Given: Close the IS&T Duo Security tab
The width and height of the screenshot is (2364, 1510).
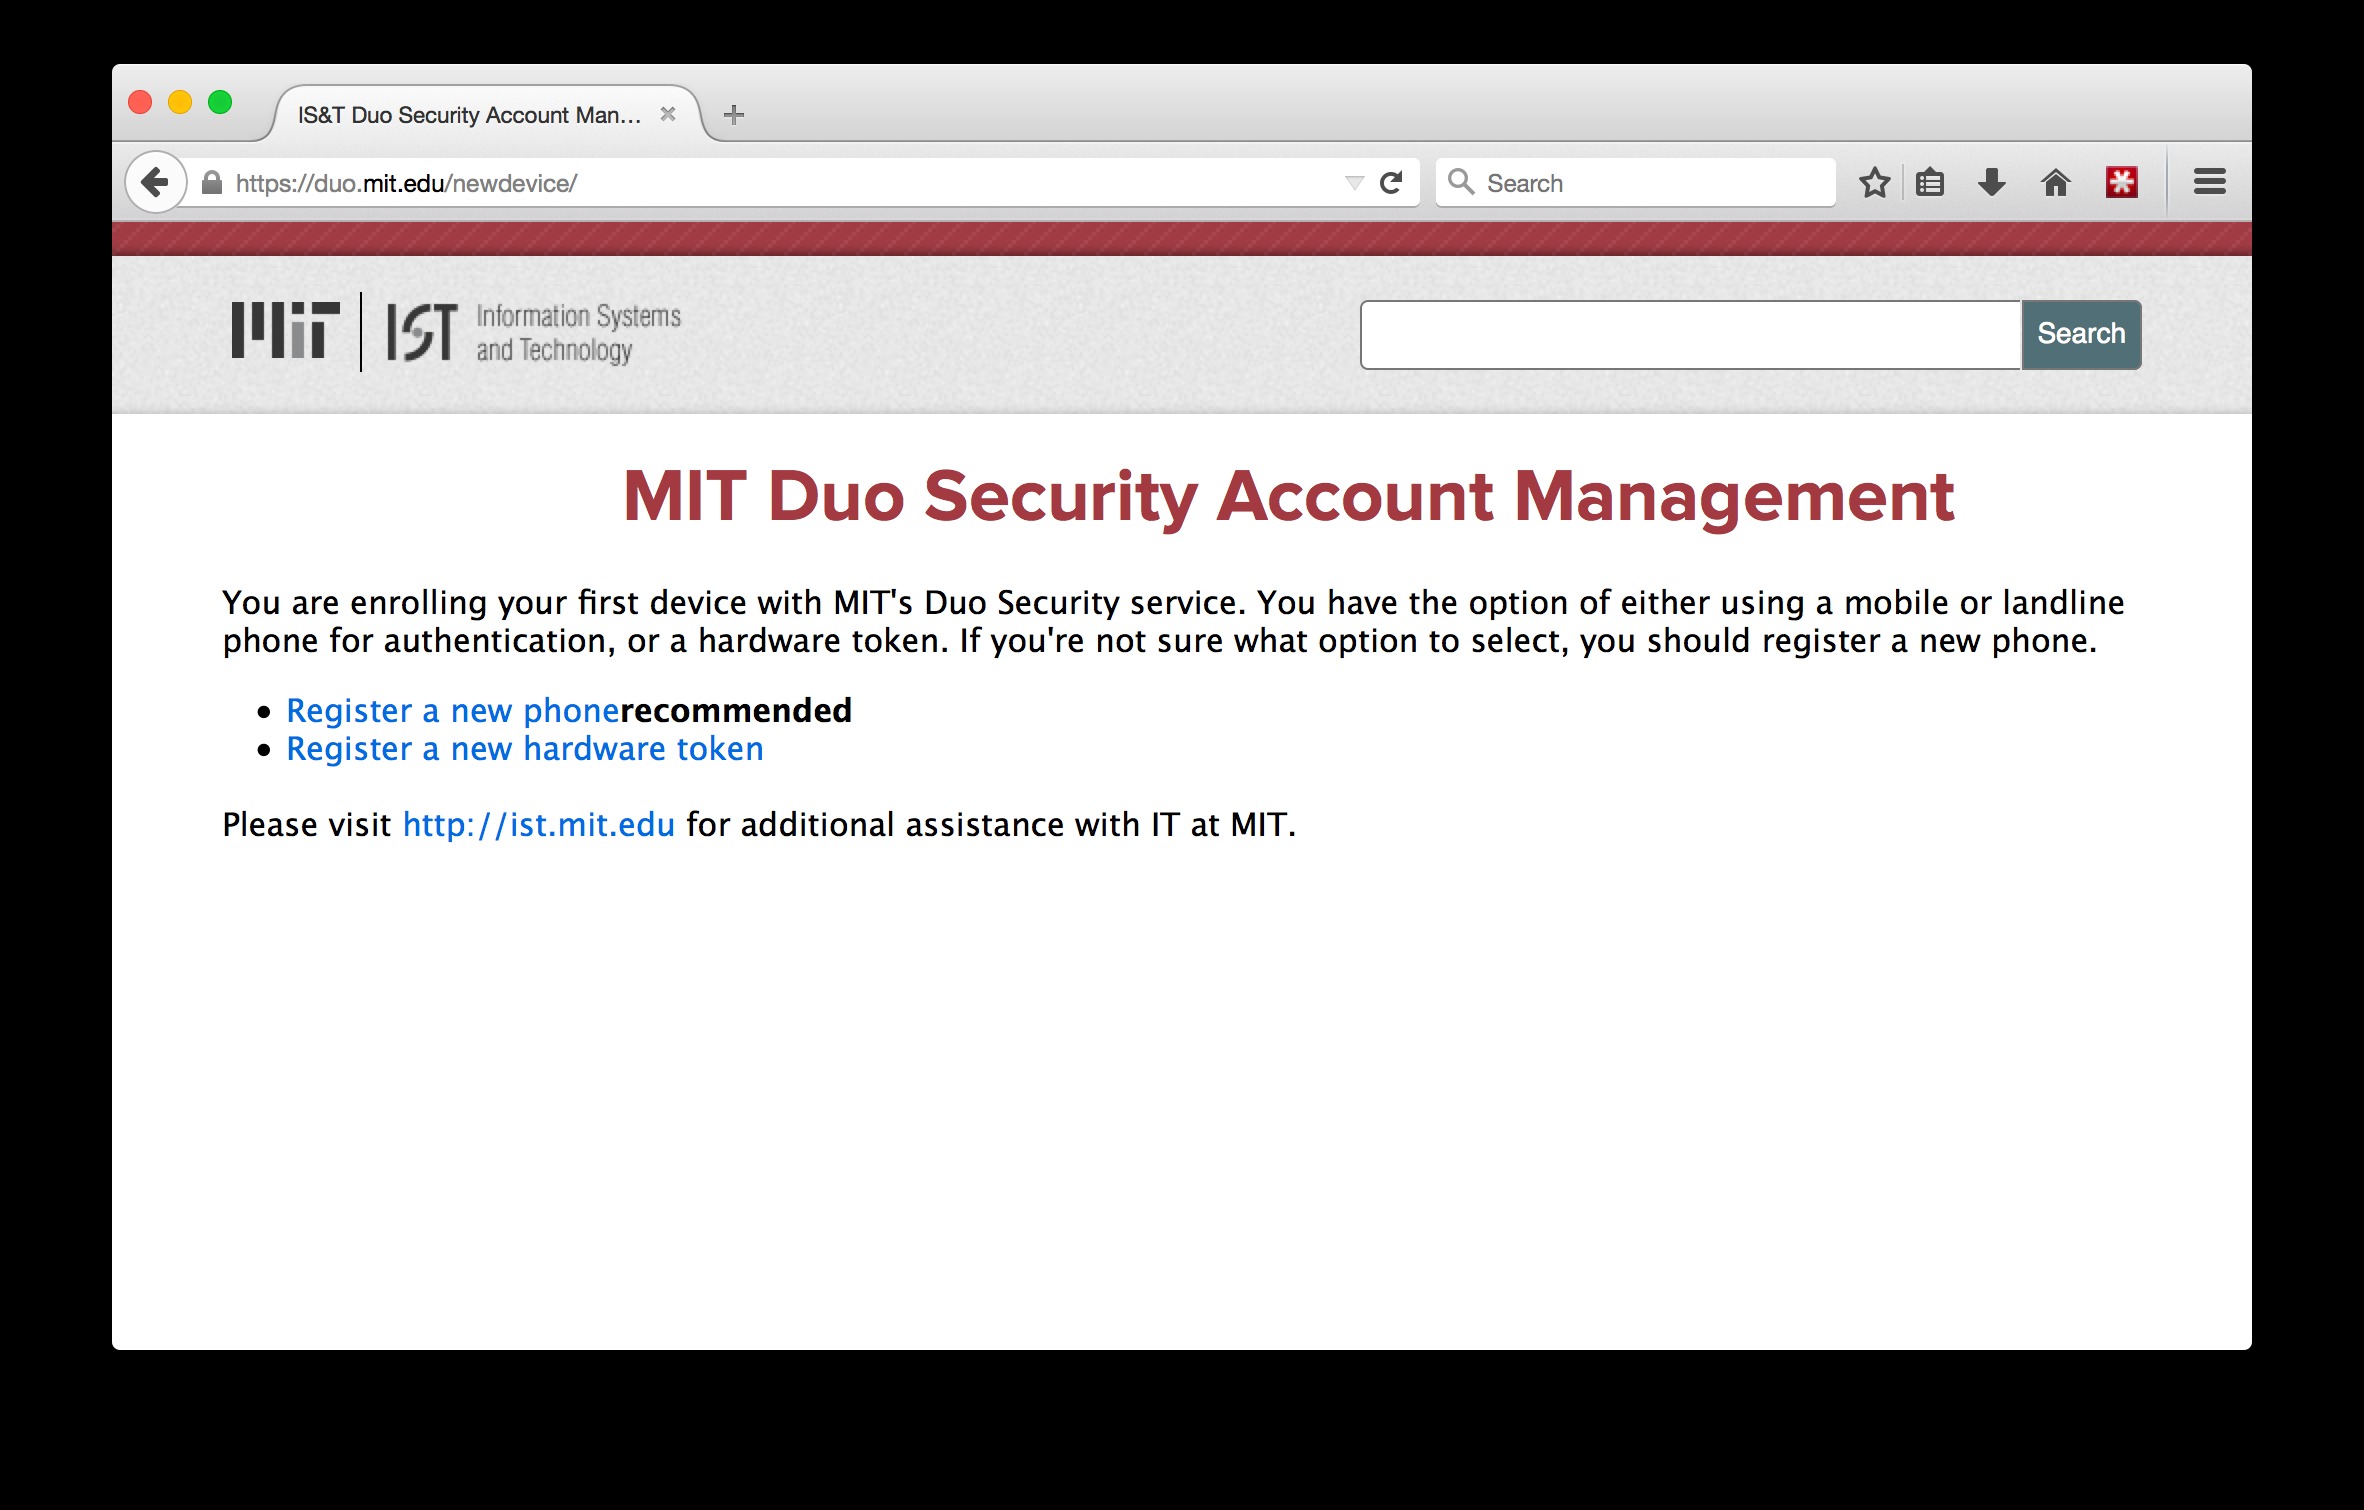Looking at the screenshot, I should [x=668, y=114].
